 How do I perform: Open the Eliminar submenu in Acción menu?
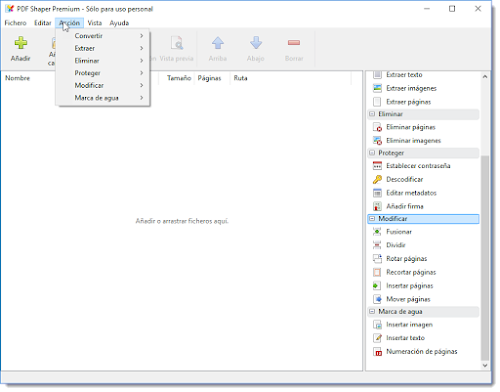[103, 61]
